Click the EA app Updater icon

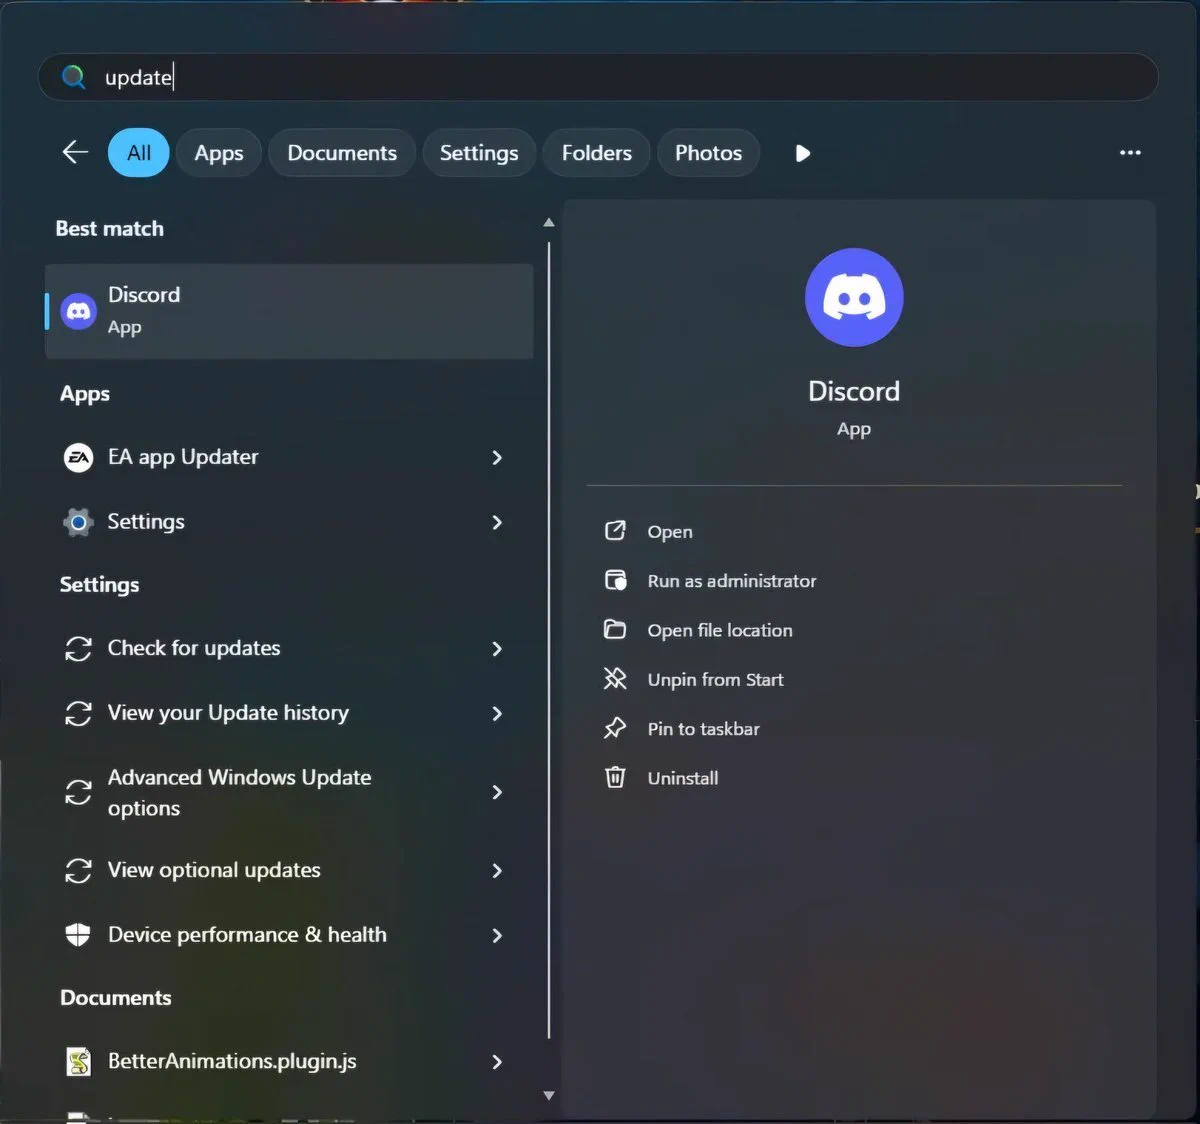[78, 457]
